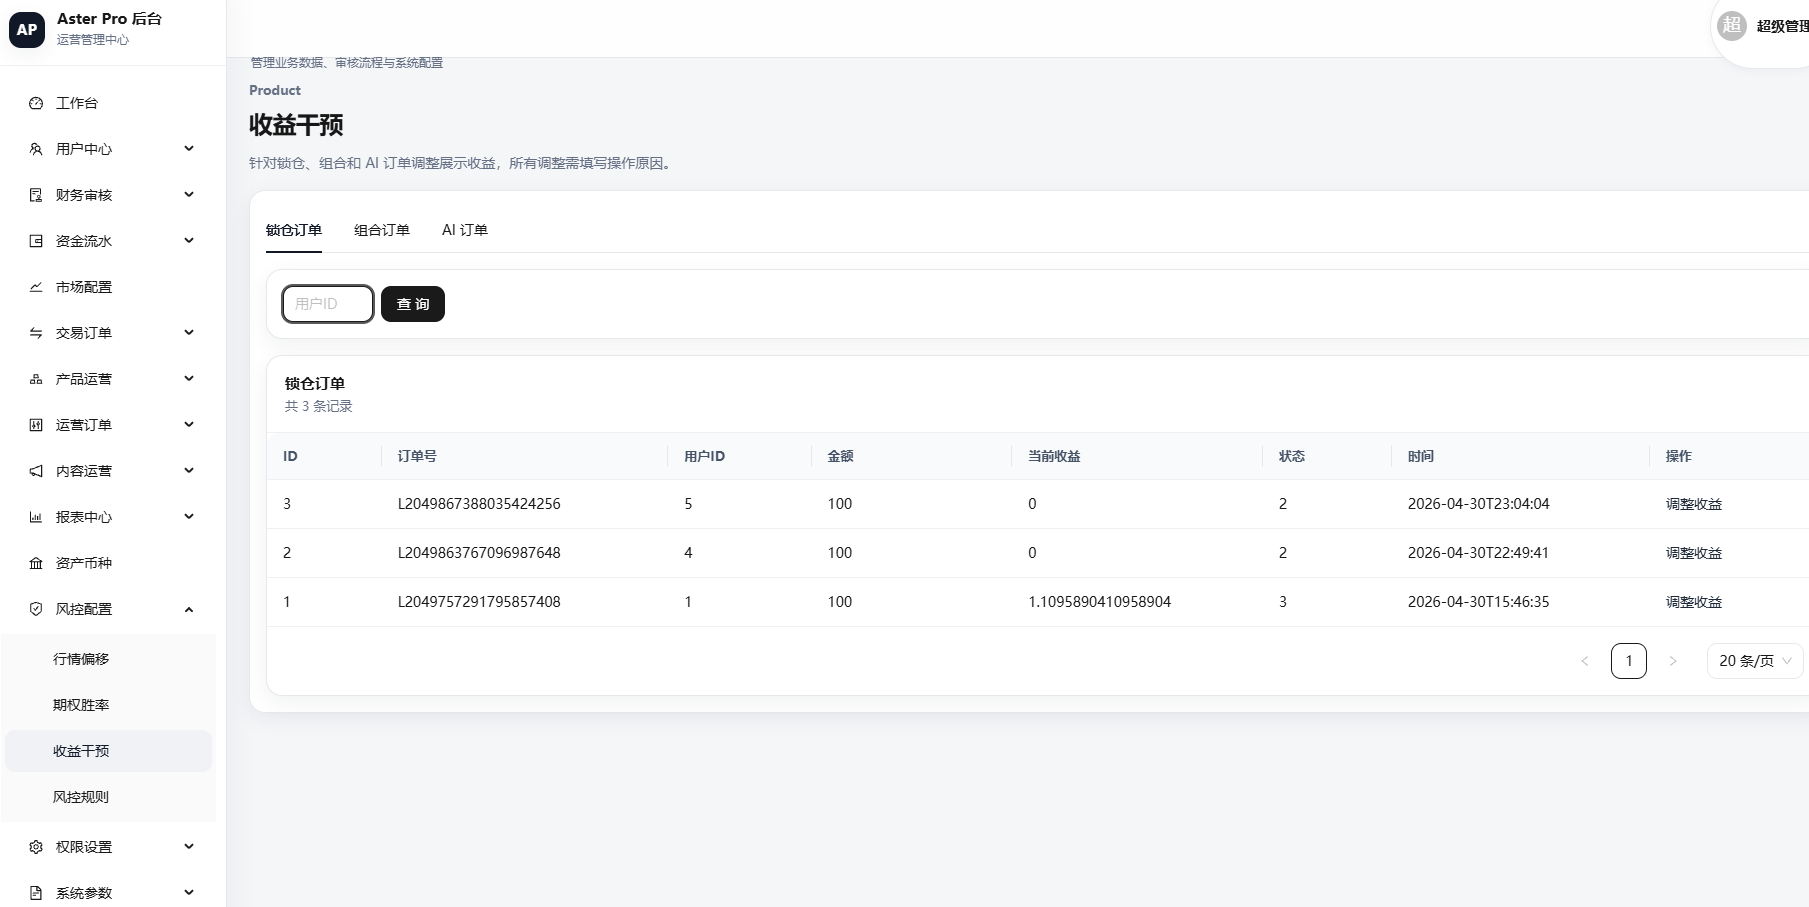Click 调整收益 for order L2049757291795857408
The height and width of the screenshot is (907, 1809).
coord(1694,602)
